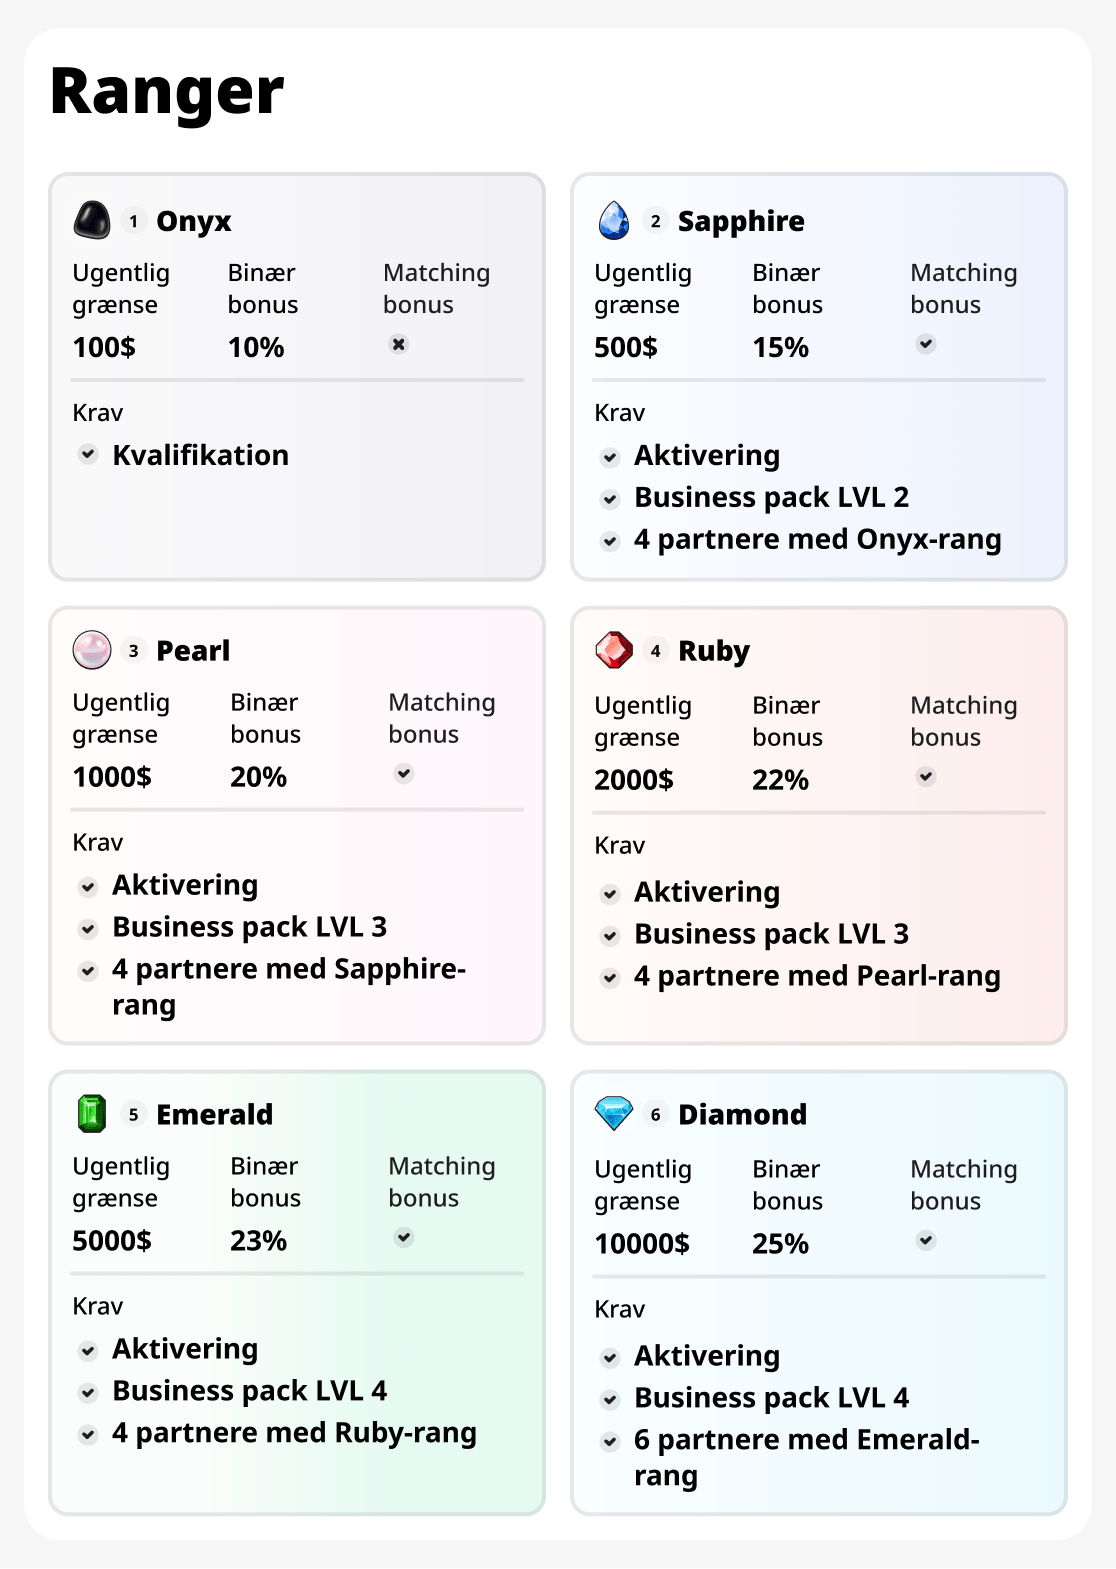The height and width of the screenshot is (1569, 1116).
Task: Click the 10000$ Diamond limit value
Action: coord(642,1243)
